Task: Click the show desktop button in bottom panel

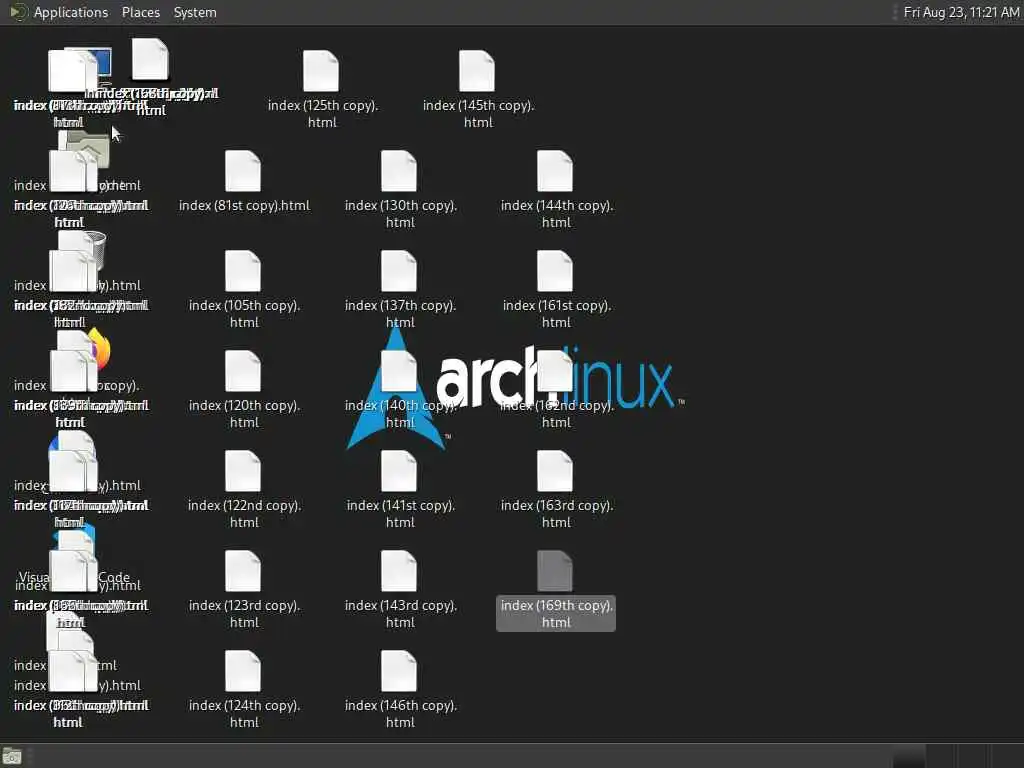Action: pyautogui.click(x=12, y=756)
